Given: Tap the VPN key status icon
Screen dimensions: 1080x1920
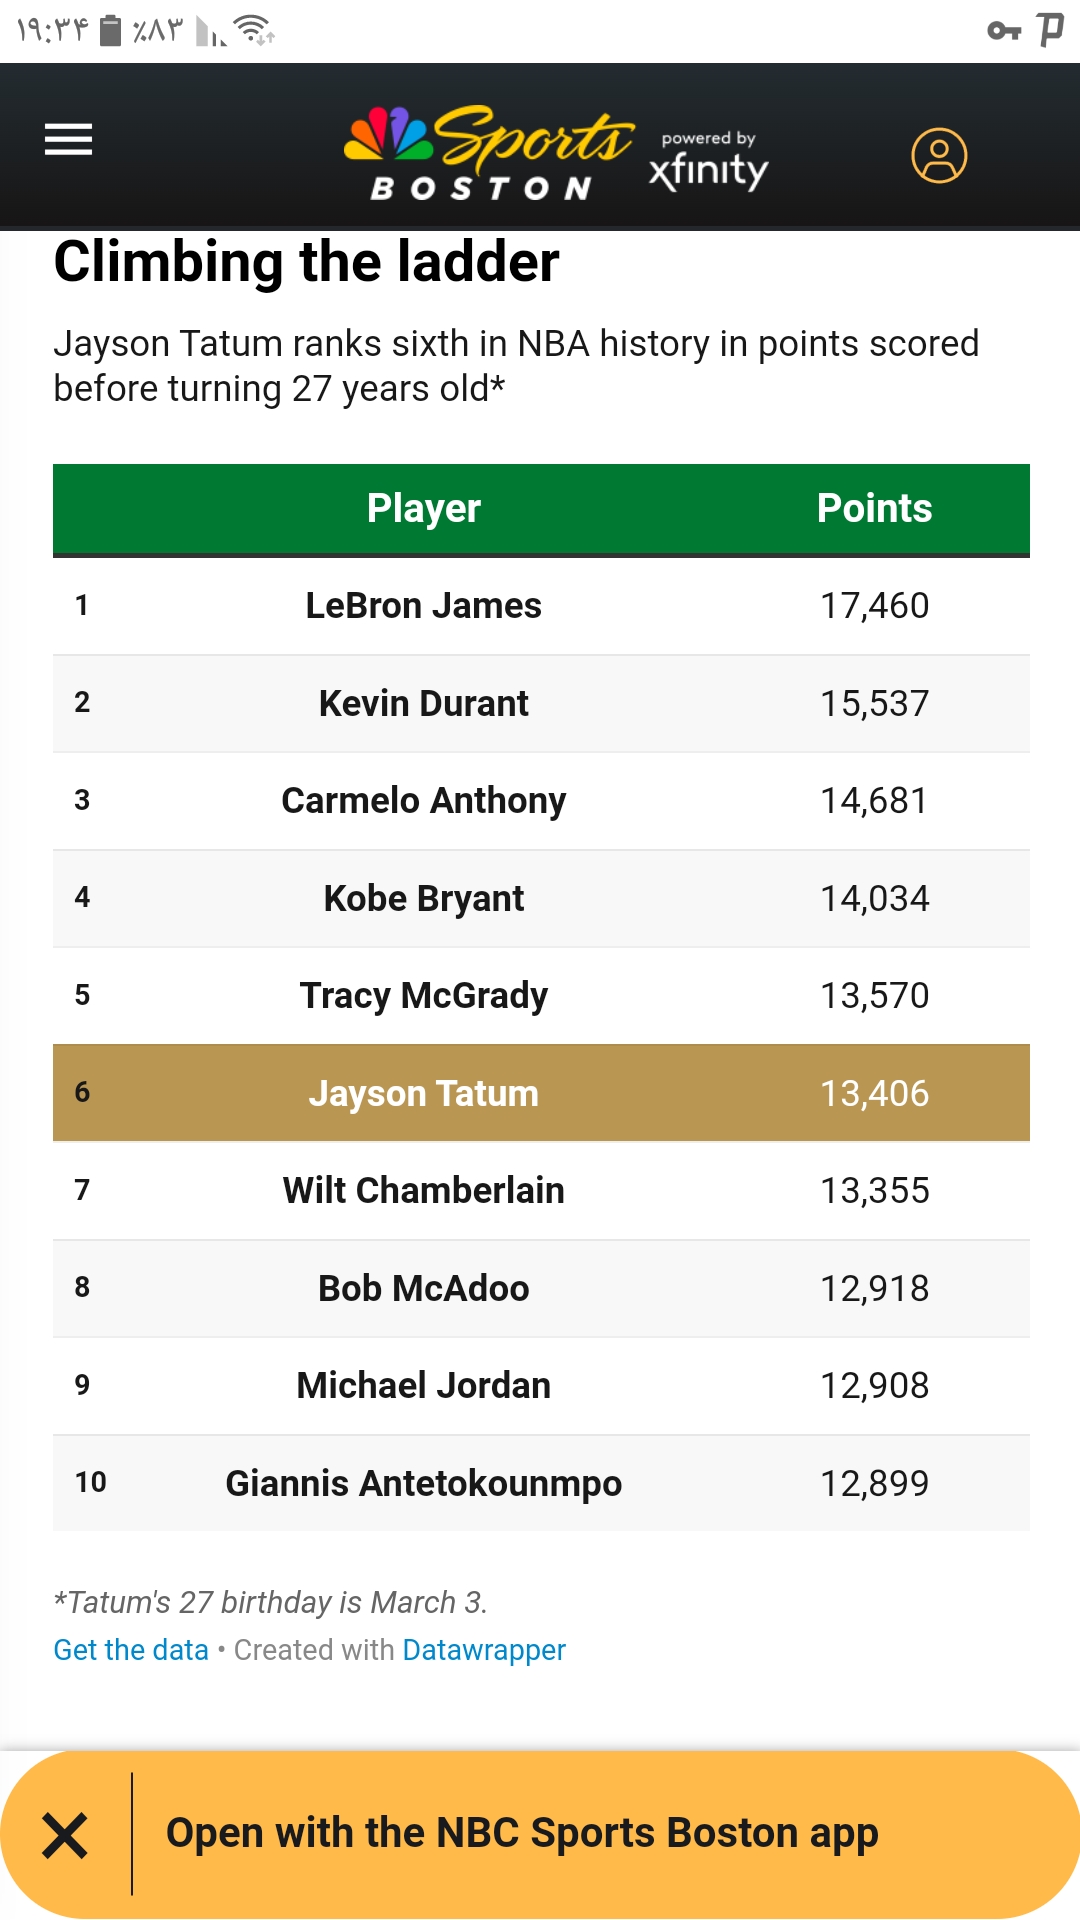Looking at the screenshot, I should pos(1003,31).
